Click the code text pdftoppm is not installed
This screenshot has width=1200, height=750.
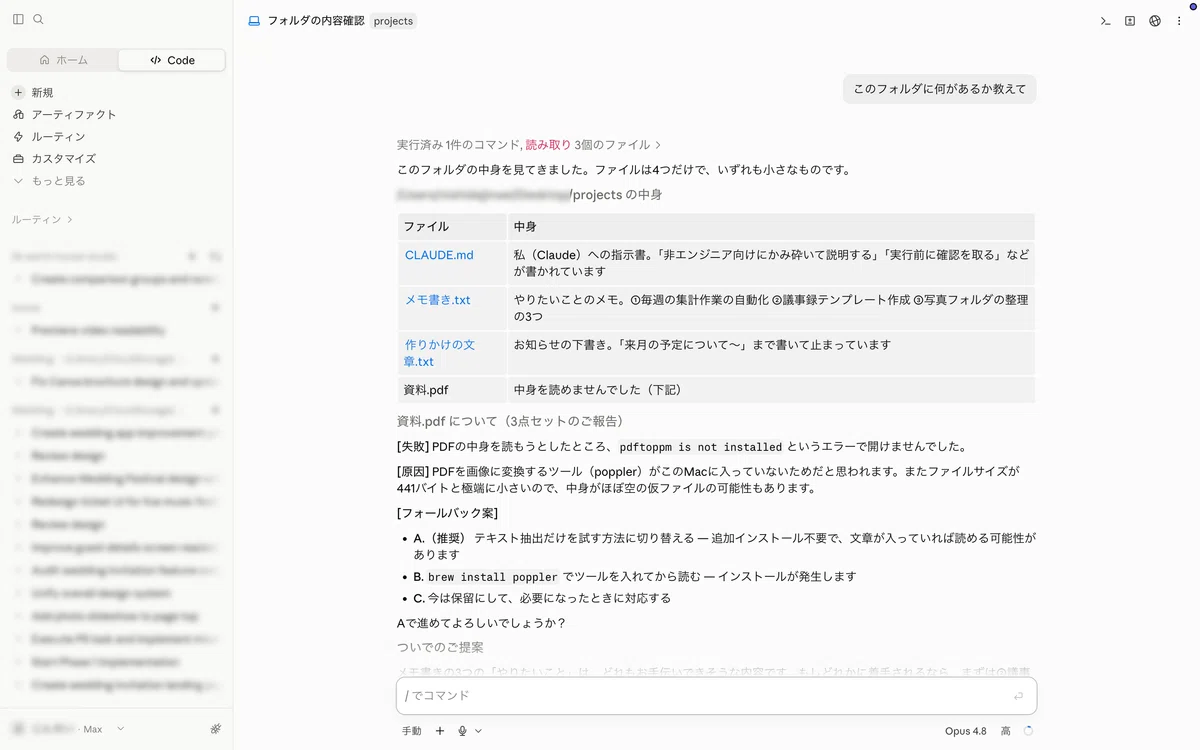[700, 447]
